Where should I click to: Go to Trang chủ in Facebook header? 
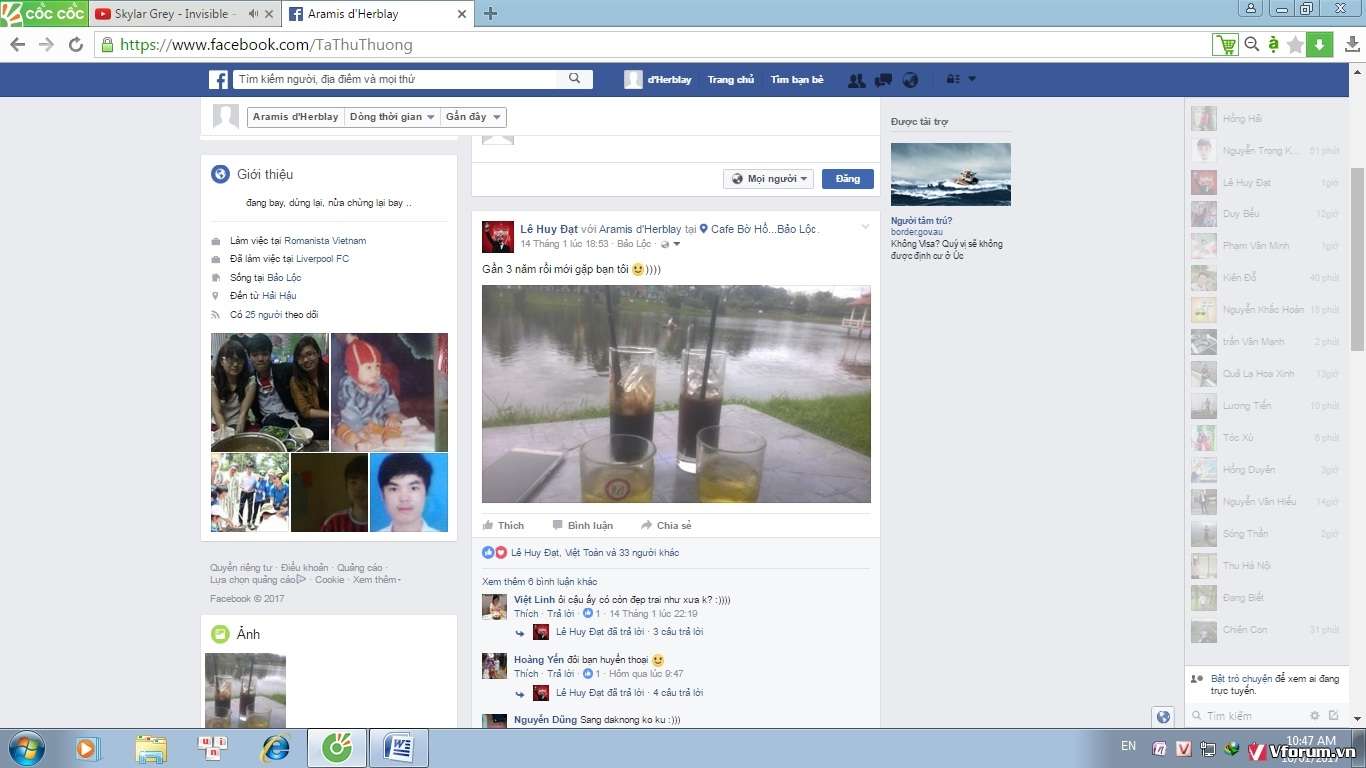730,80
